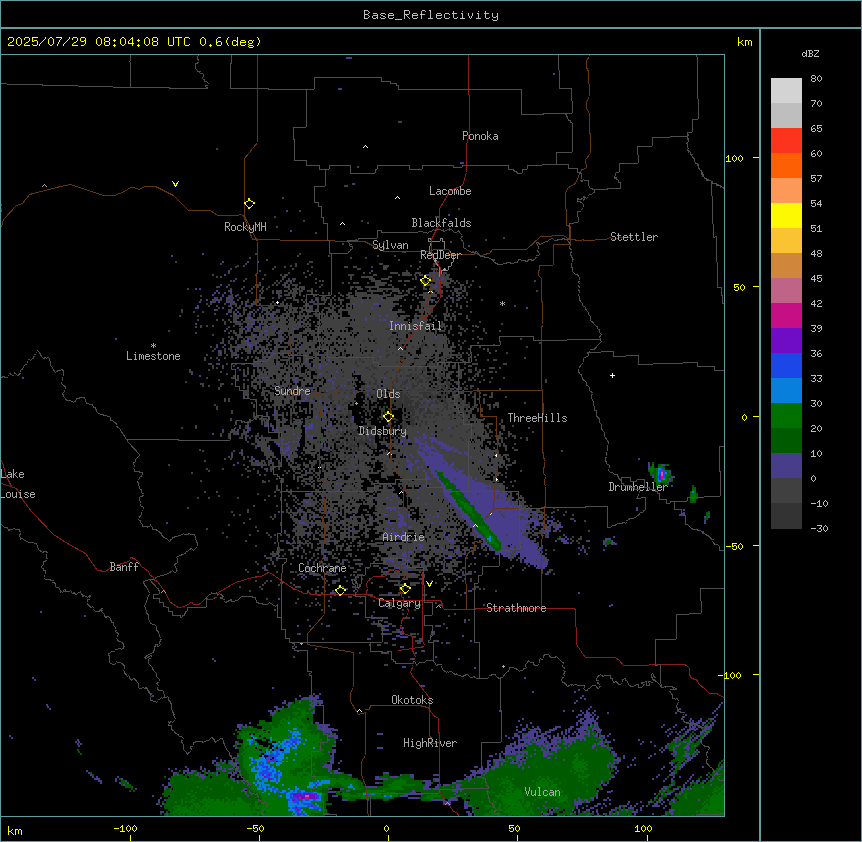Click the RockyMH label
Image resolution: width=862 pixels, height=842 pixels.
[245, 227]
